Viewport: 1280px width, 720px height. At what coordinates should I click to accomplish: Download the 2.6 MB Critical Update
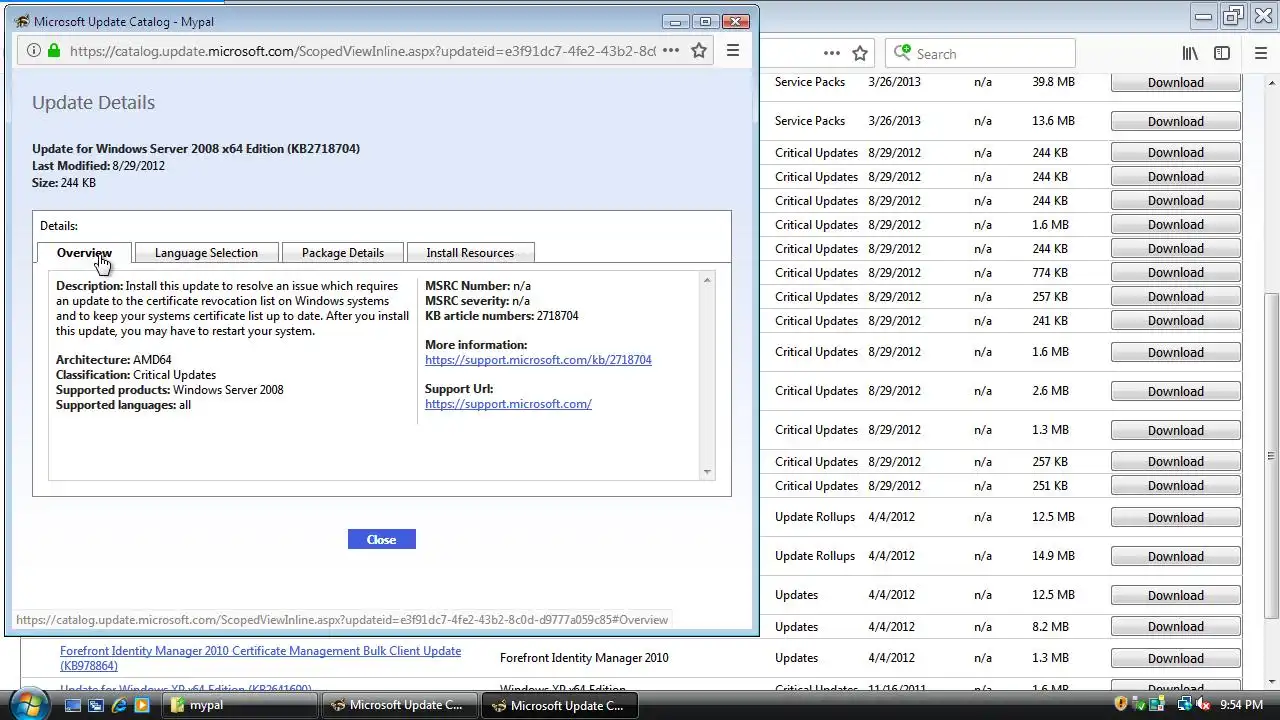(x=1175, y=391)
